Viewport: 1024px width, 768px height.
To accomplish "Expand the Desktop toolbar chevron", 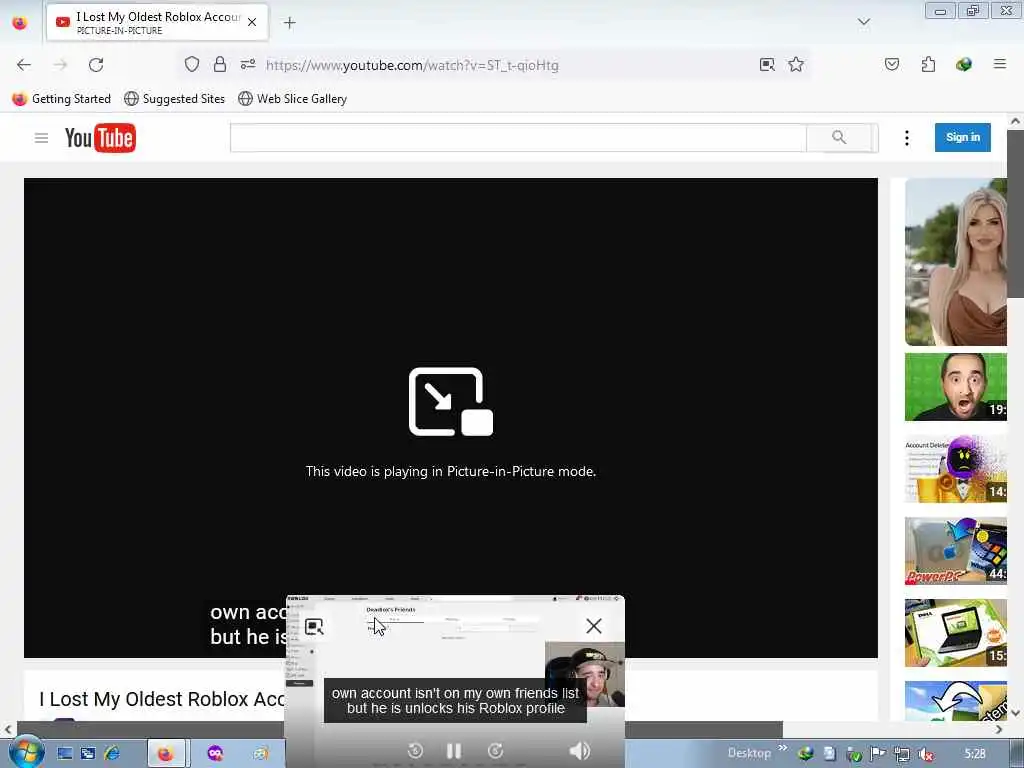I will [x=782, y=748].
